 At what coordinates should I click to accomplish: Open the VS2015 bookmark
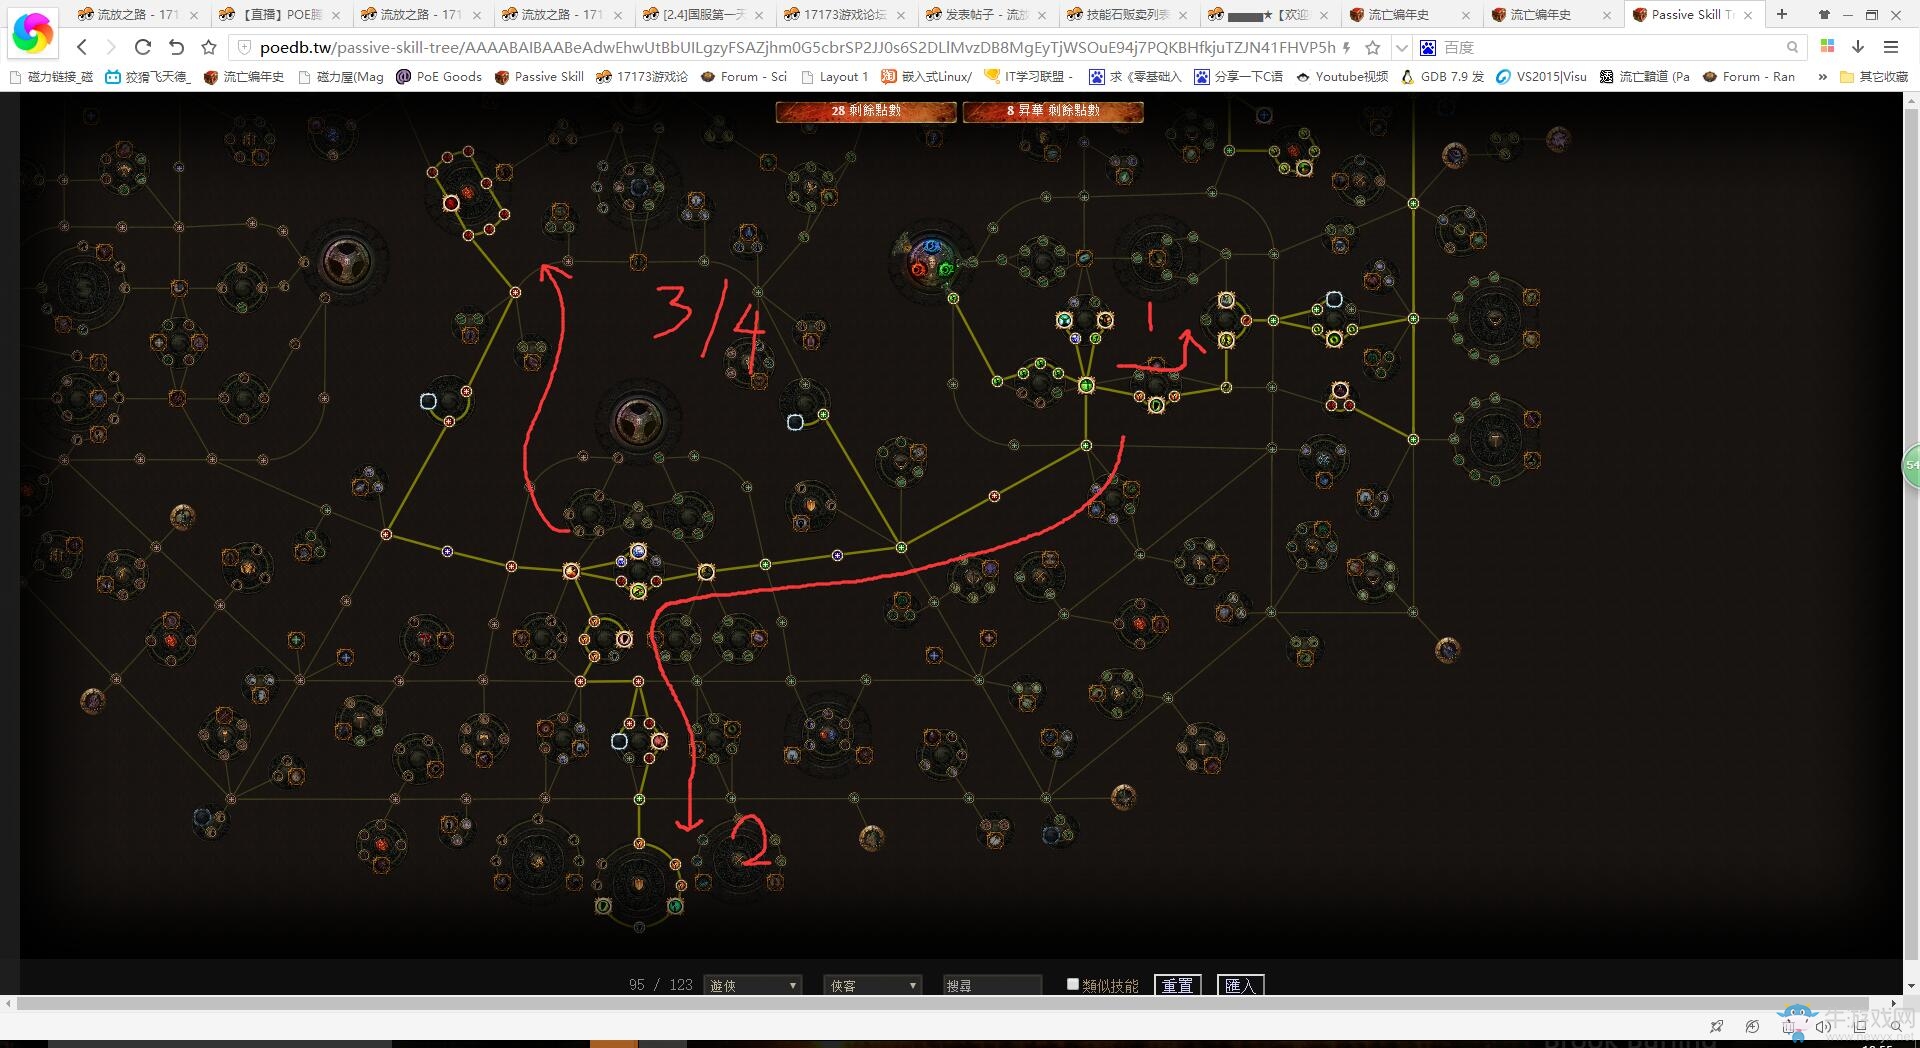(x=1541, y=77)
